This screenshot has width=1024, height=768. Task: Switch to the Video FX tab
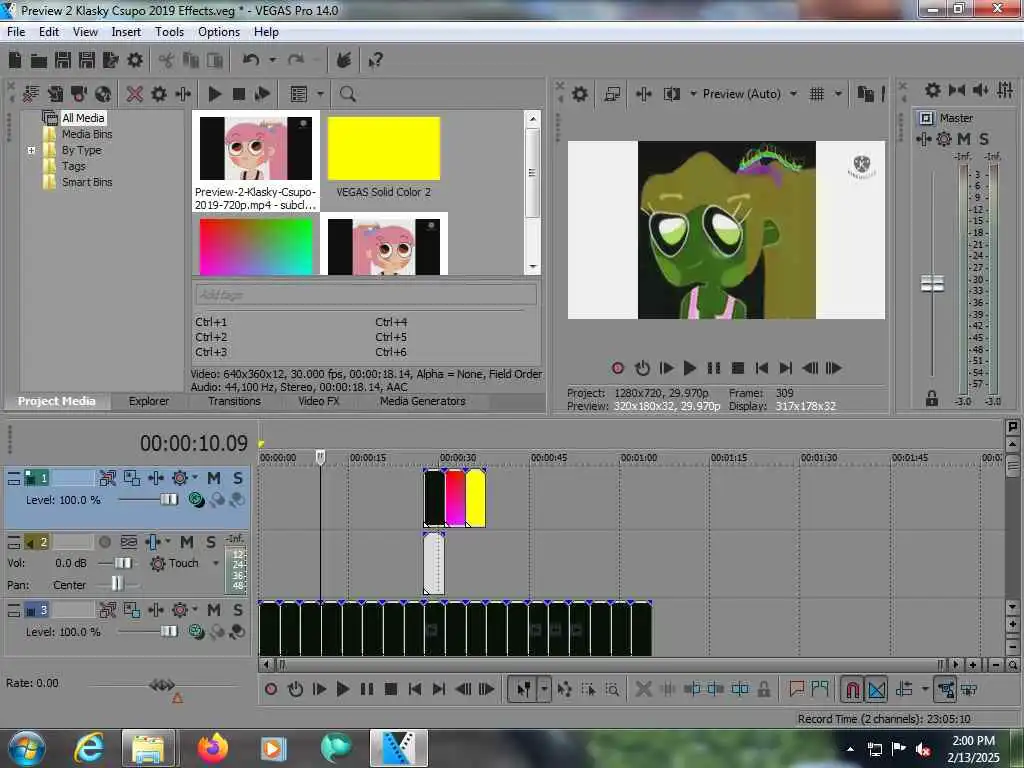[x=319, y=401]
